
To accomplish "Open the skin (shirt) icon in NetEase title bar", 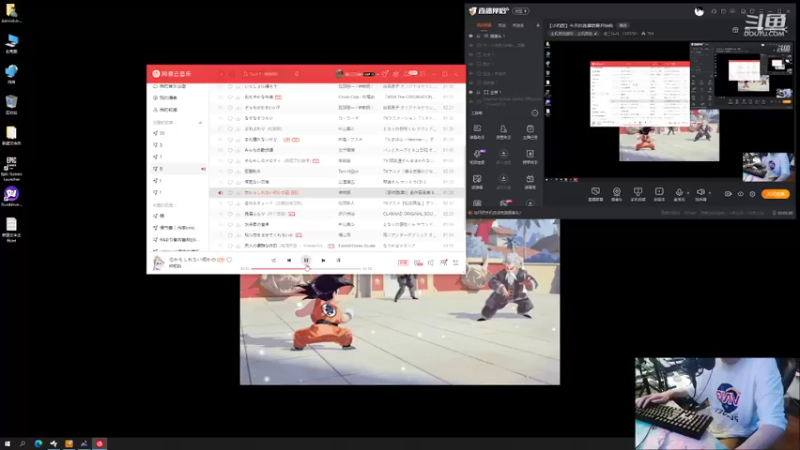I will click(x=385, y=74).
